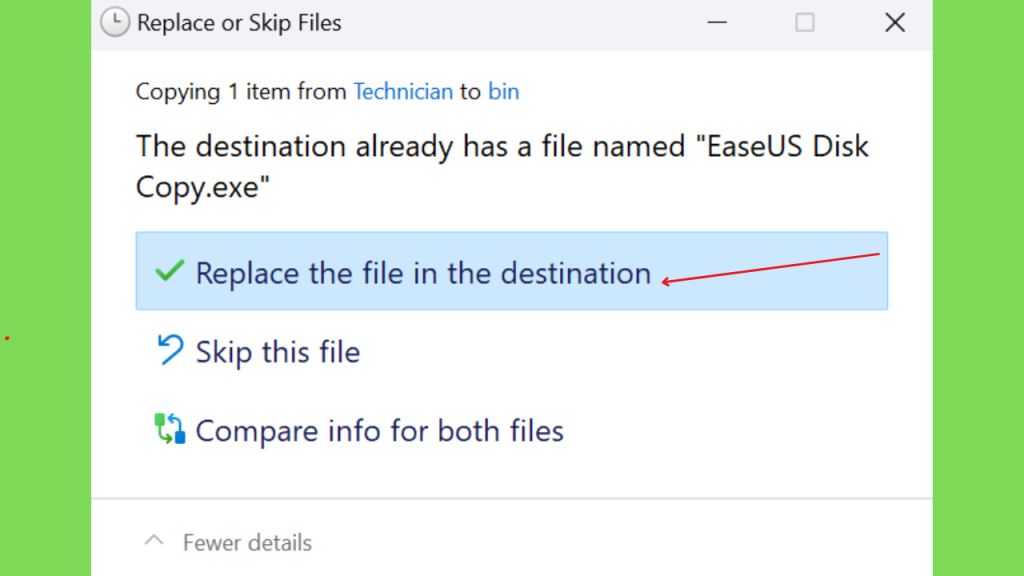Click the greyed-out maximize box
Viewport: 1024px width, 576px height.
pos(805,23)
